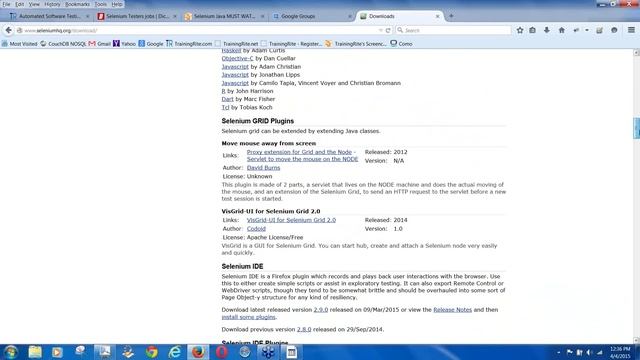Image resolution: width=640 pixels, height=360 pixels.
Task: Go to the Firefox home page icon
Action: [562, 30]
